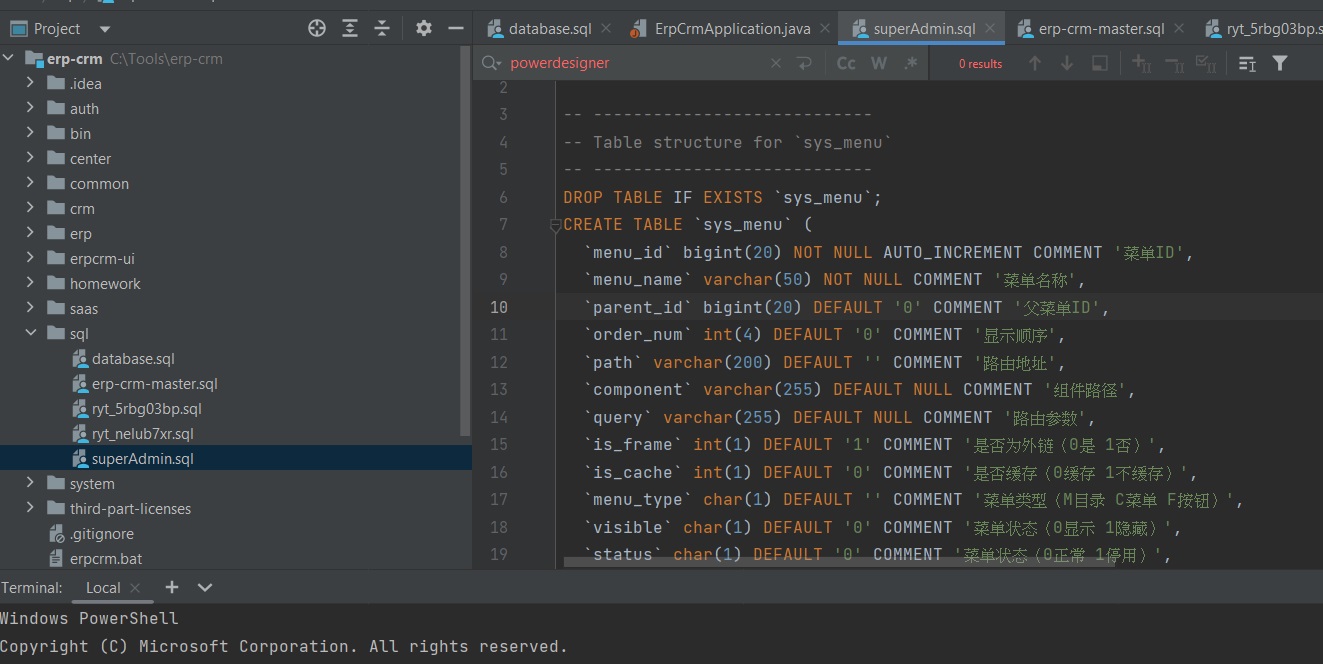Open the terminal options dropdown chevron

tap(205, 588)
